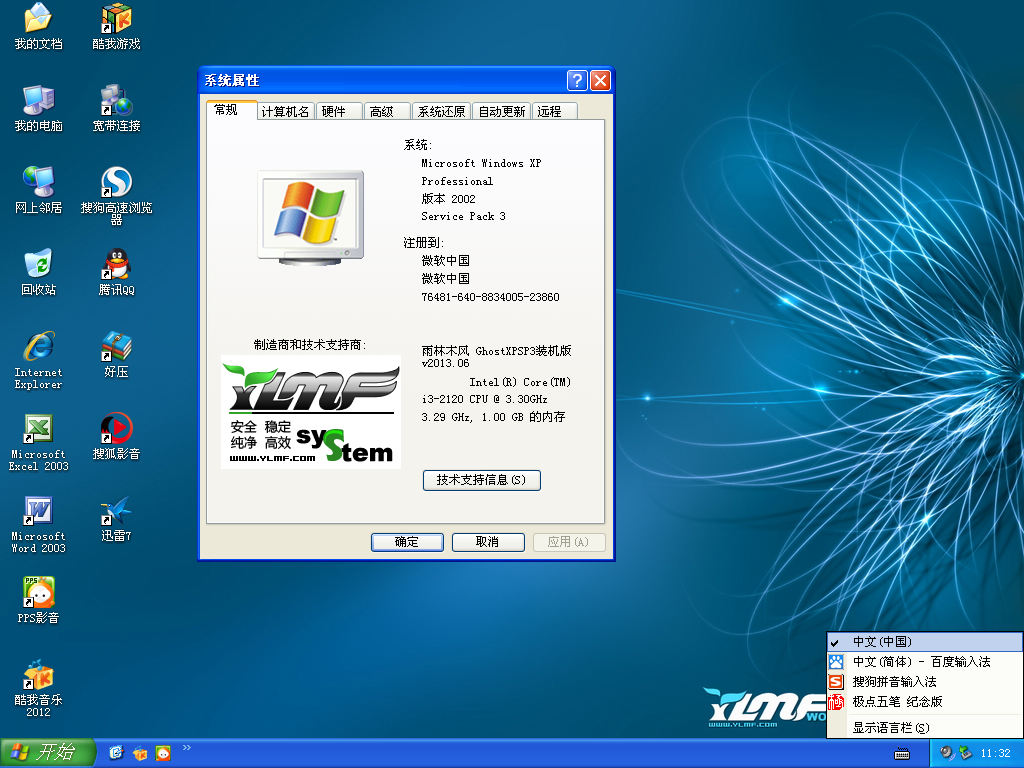Viewport: 1024px width, 768px height.
Task: Click the IE quick launch icon in taskbar
Action: pyautogui.click(x=116, y=753)
